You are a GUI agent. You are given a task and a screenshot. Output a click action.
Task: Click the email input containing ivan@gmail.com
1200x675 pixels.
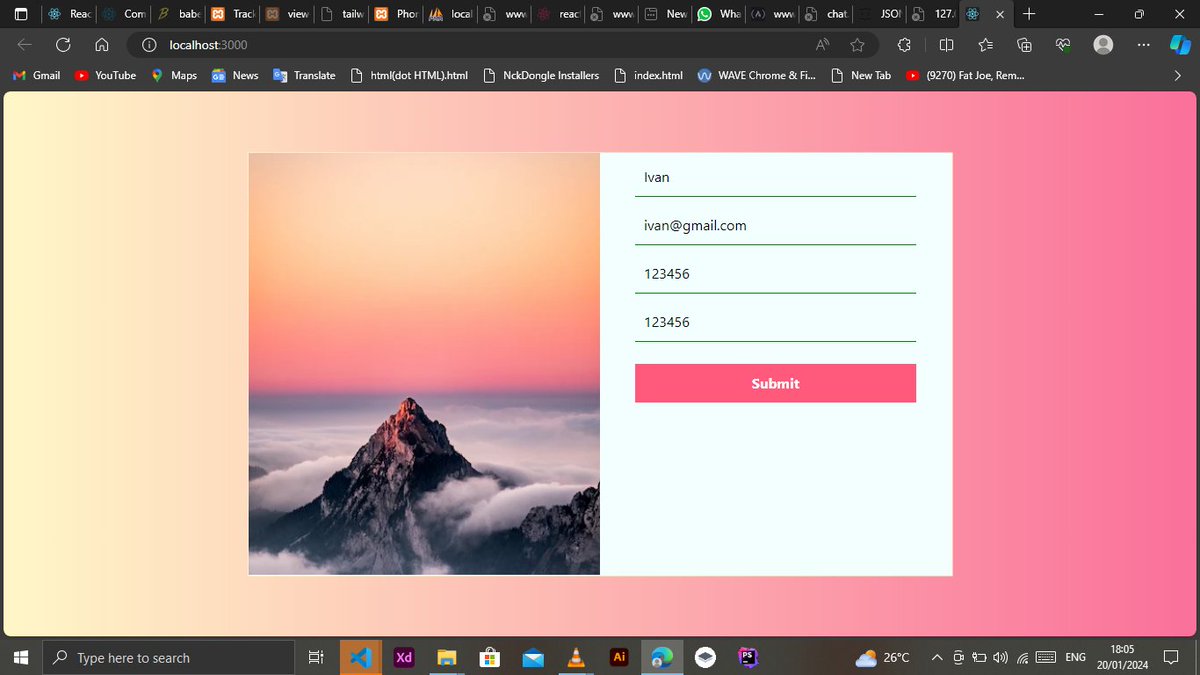pos(775,225)
